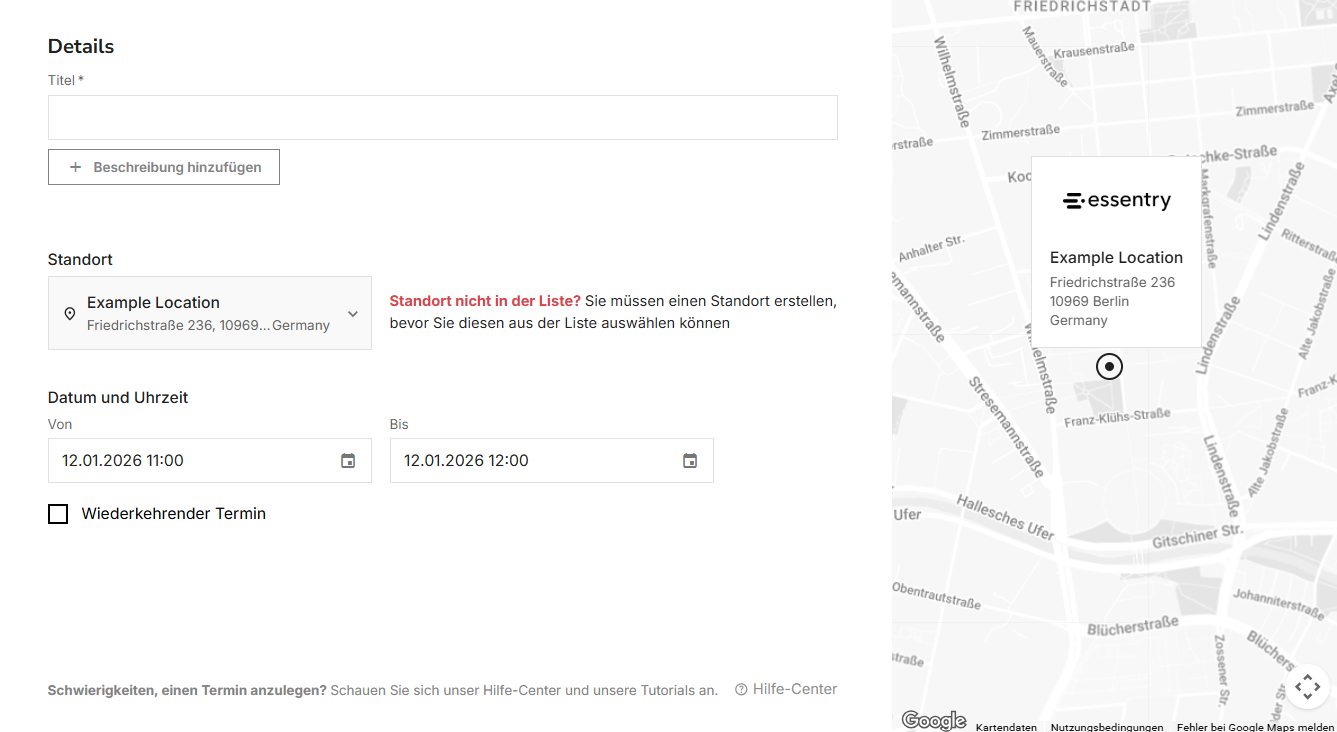Click the map location marker pin
The width and height of the screenshot is (1337, 732).
point(1109,366)
